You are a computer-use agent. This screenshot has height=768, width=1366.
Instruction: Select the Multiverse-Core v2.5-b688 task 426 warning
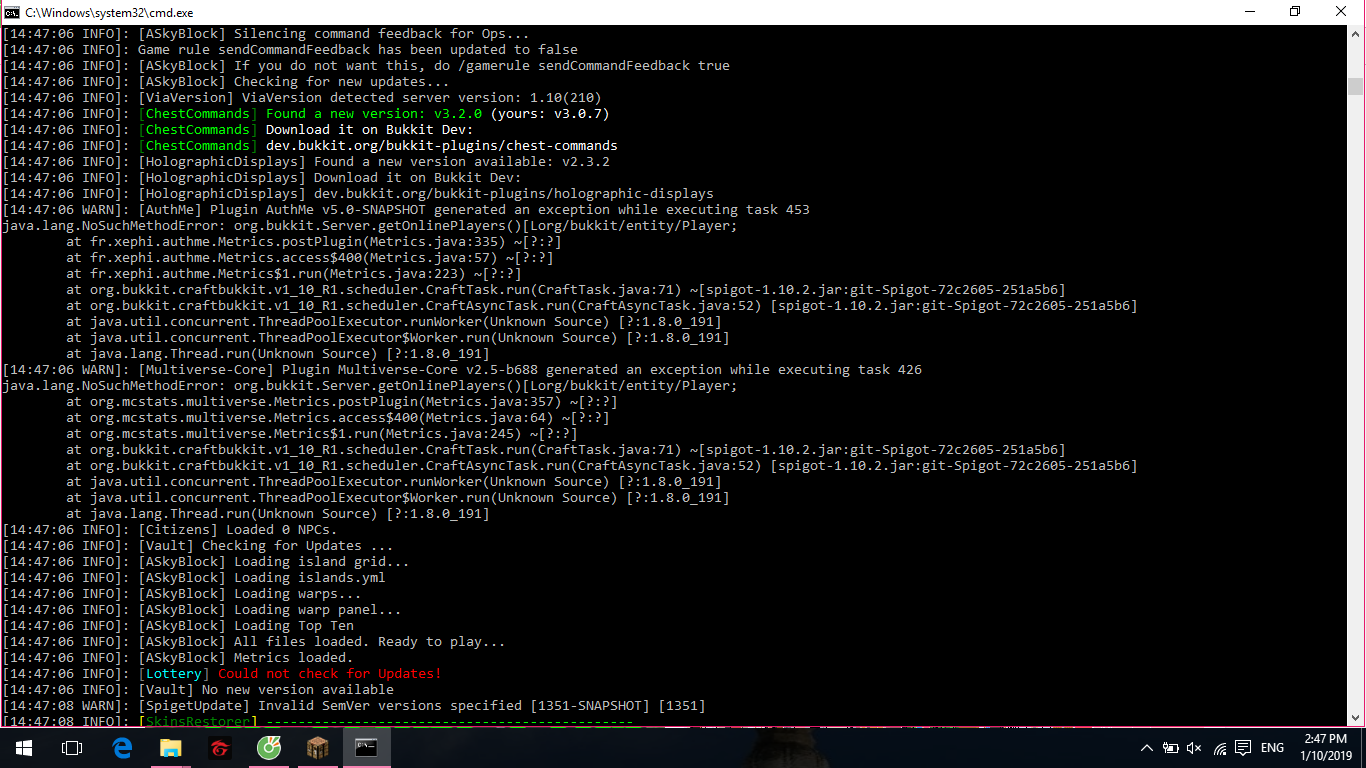coord(462,370)
